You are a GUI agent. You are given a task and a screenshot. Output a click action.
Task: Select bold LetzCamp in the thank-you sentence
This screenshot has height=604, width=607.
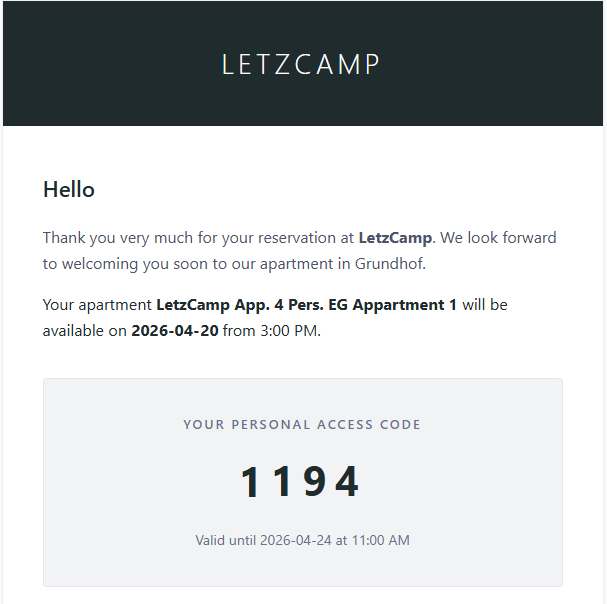click(x=395, y=238)
